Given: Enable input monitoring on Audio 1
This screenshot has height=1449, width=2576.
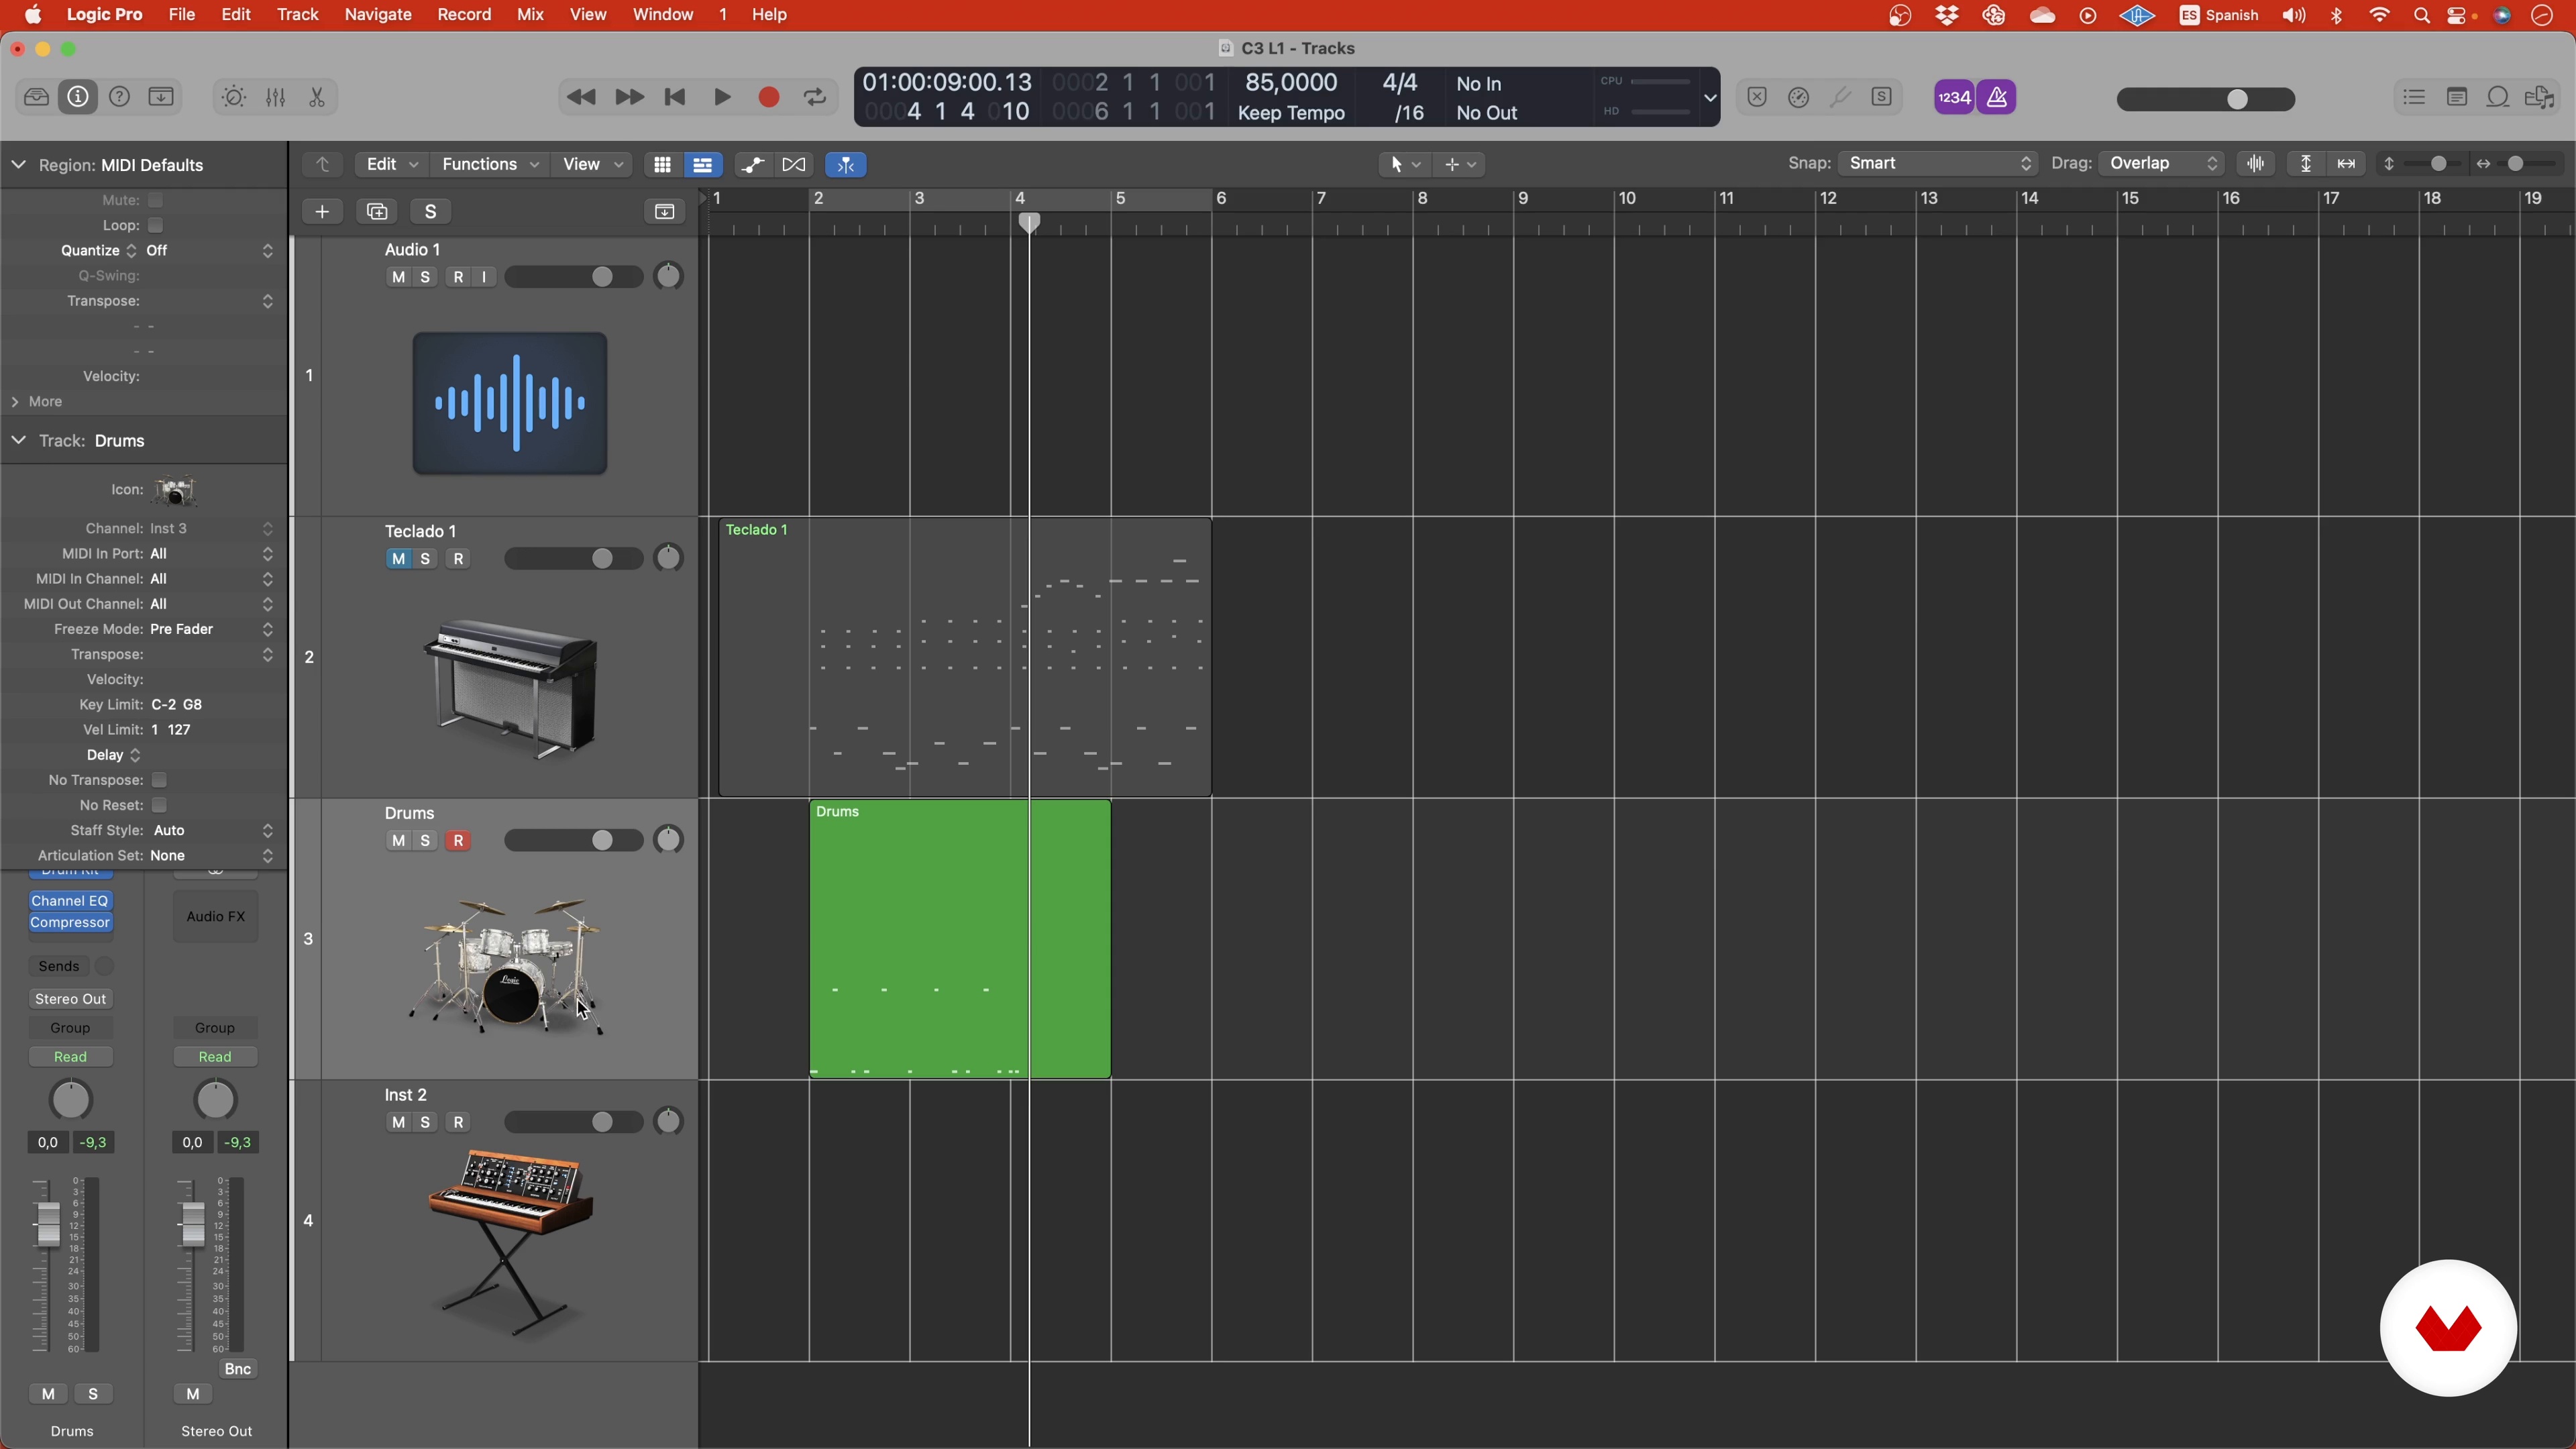Looking at the screenshot, I should pos(485,277).
